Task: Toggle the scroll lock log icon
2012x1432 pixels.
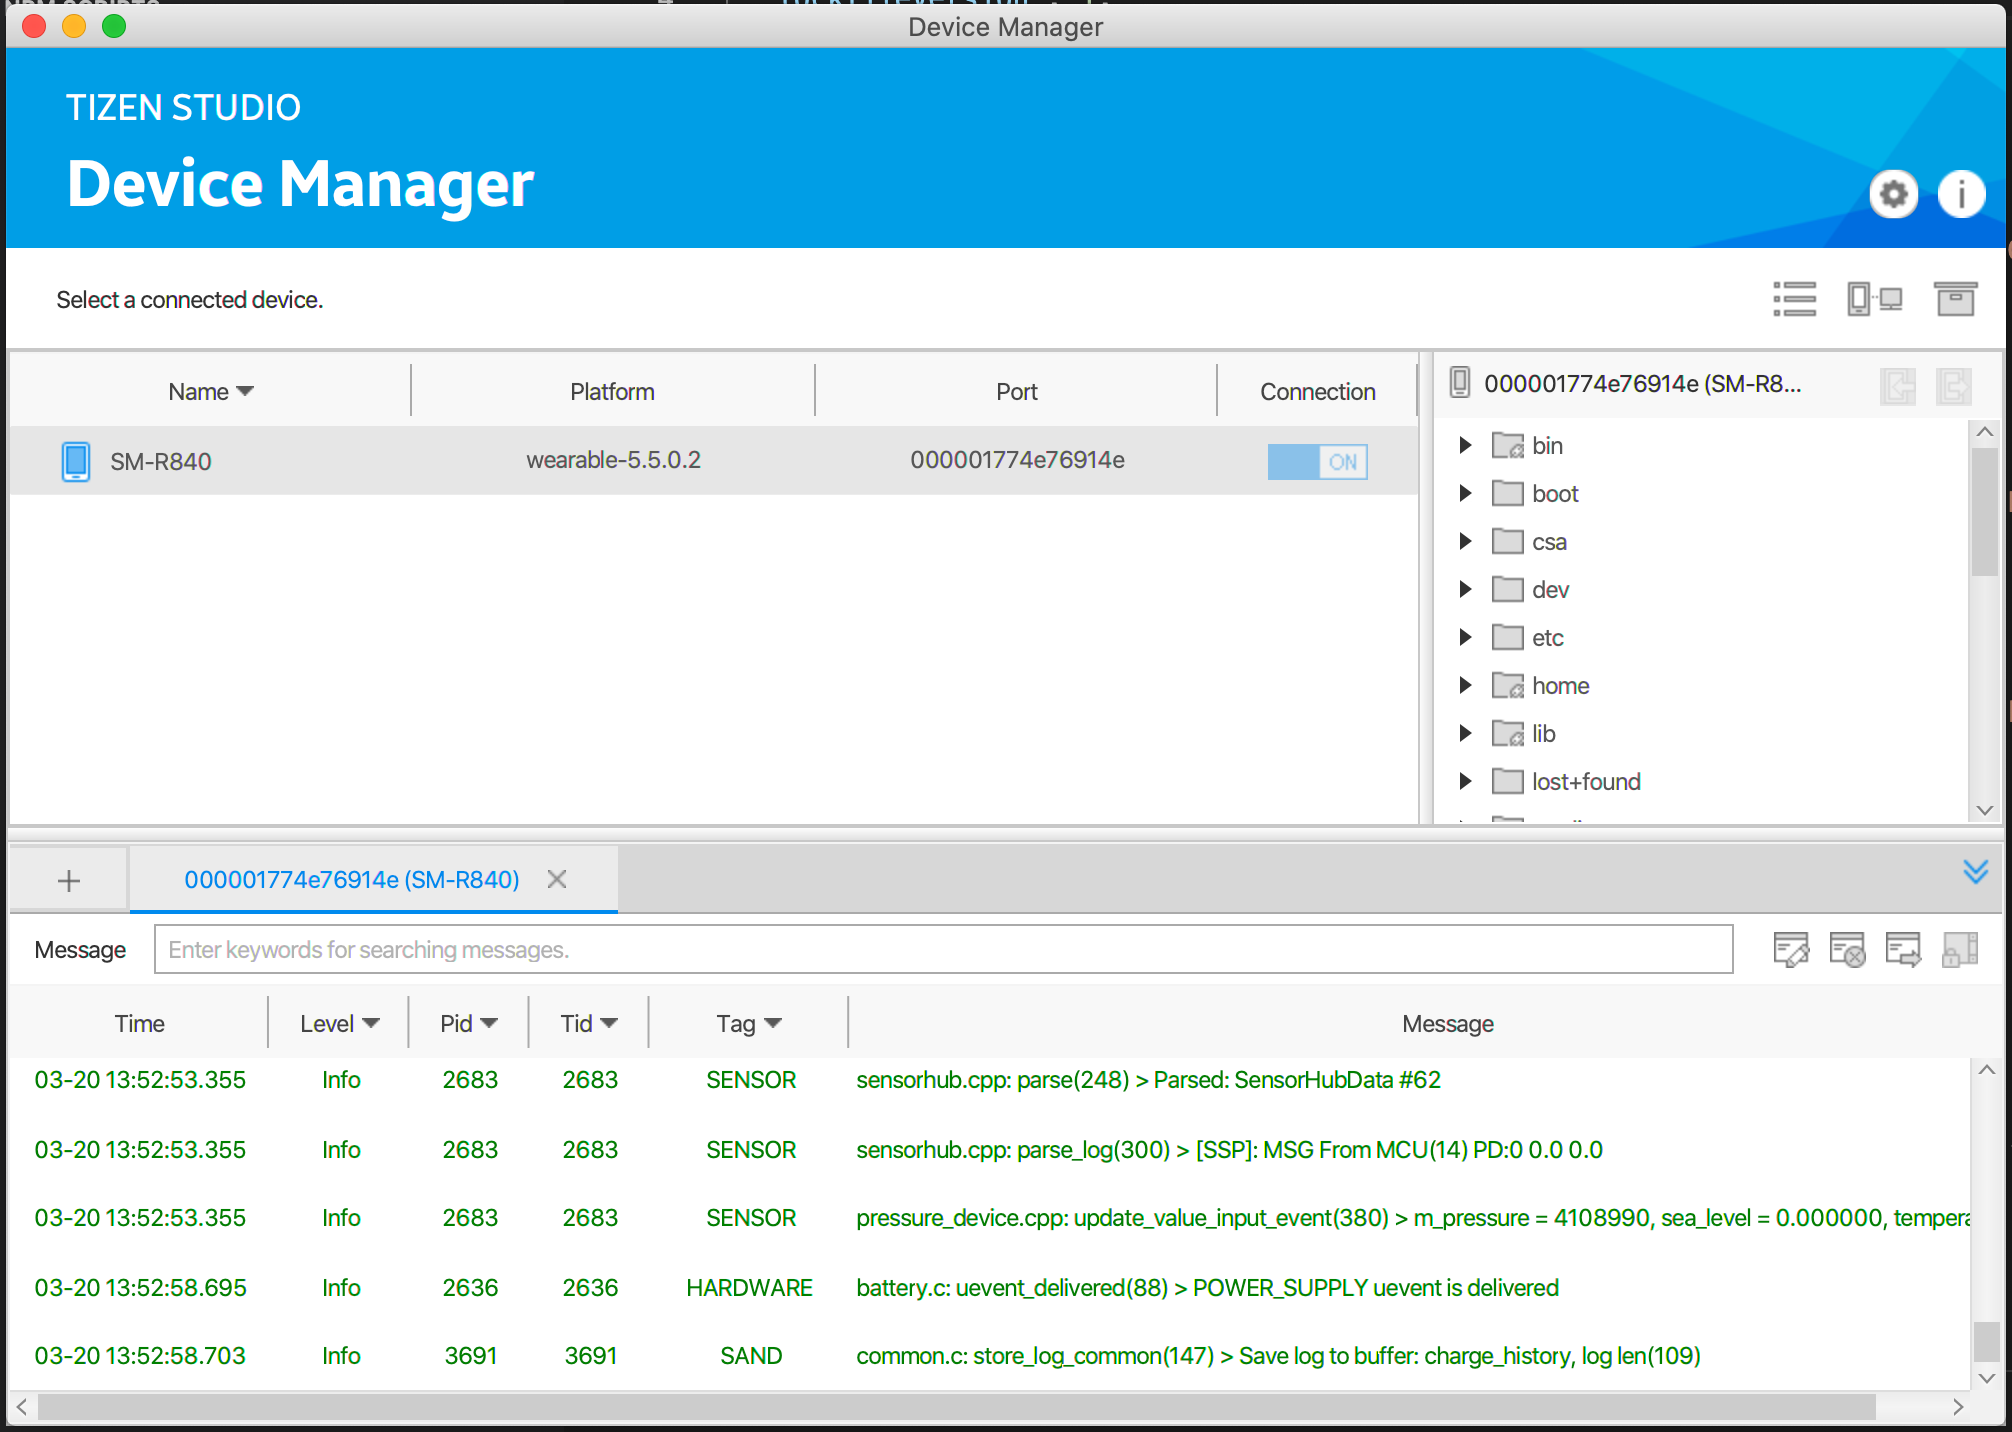Action: click(x=1959, y=949)
